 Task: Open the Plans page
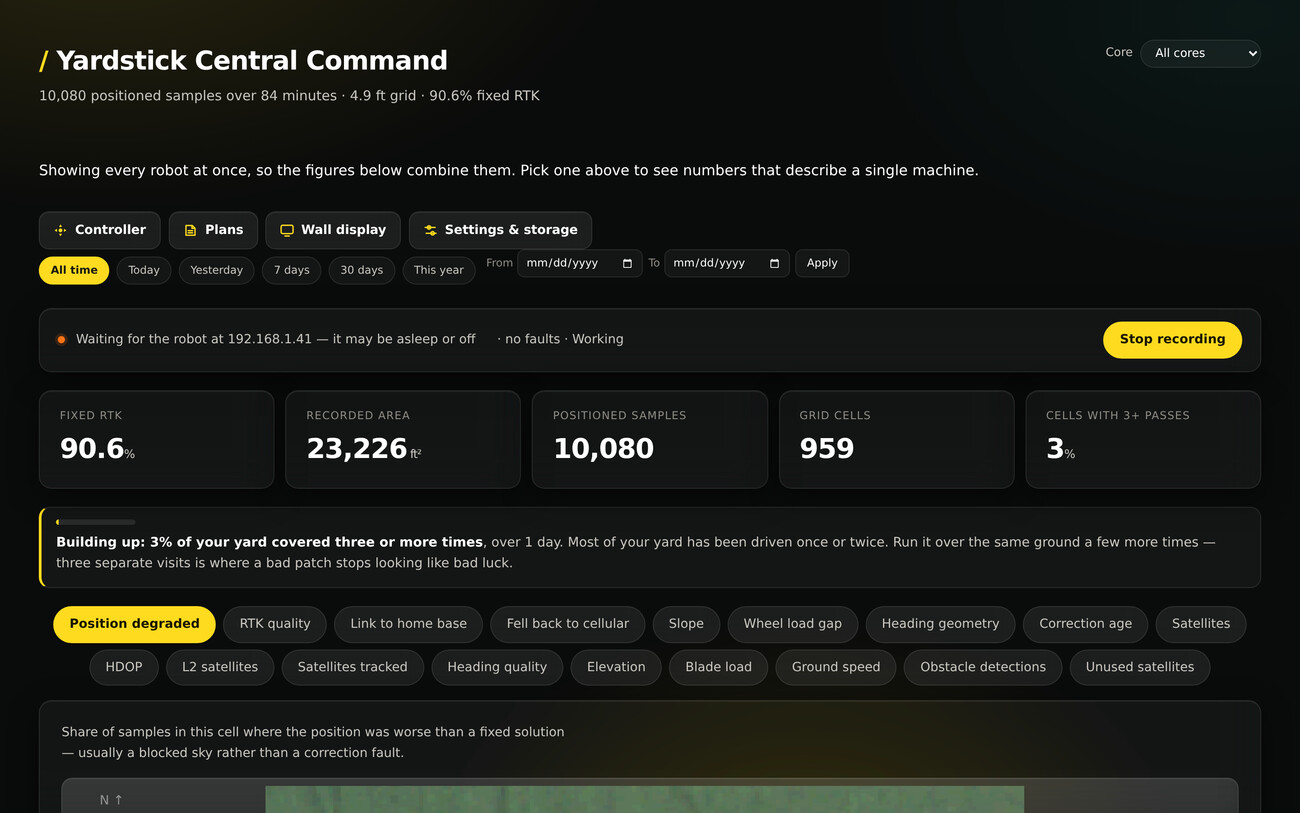point(213,230)
